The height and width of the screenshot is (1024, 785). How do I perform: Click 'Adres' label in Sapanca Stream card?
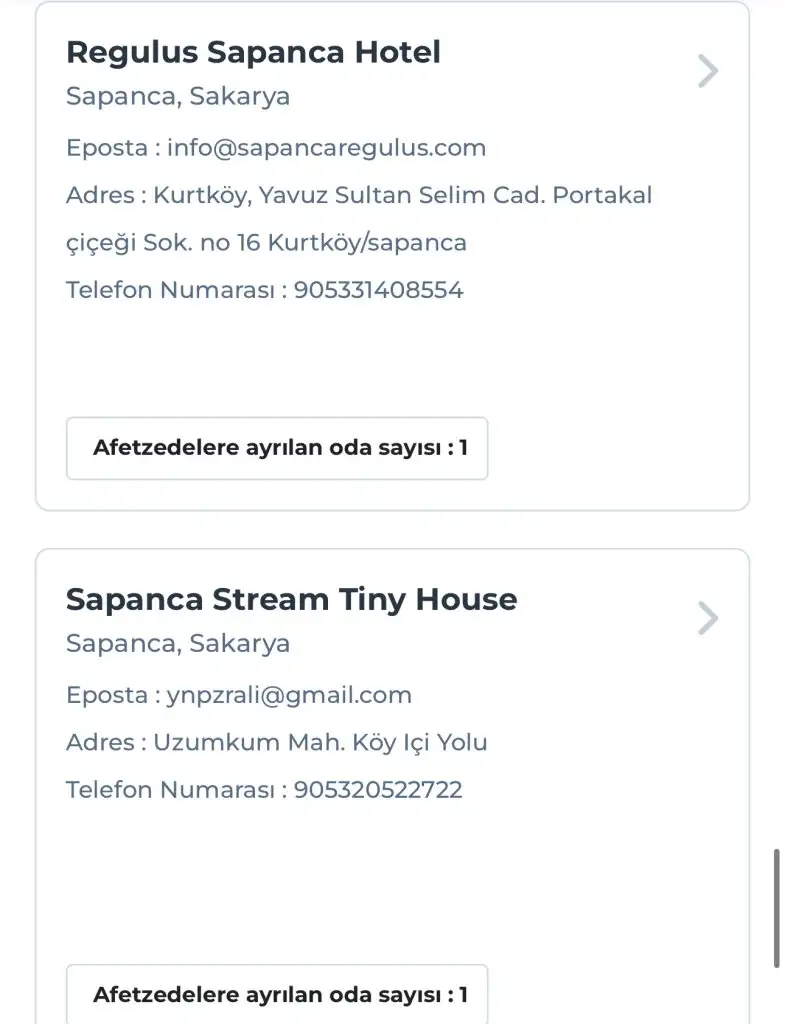pyautogui.click(x=100, y=742)
